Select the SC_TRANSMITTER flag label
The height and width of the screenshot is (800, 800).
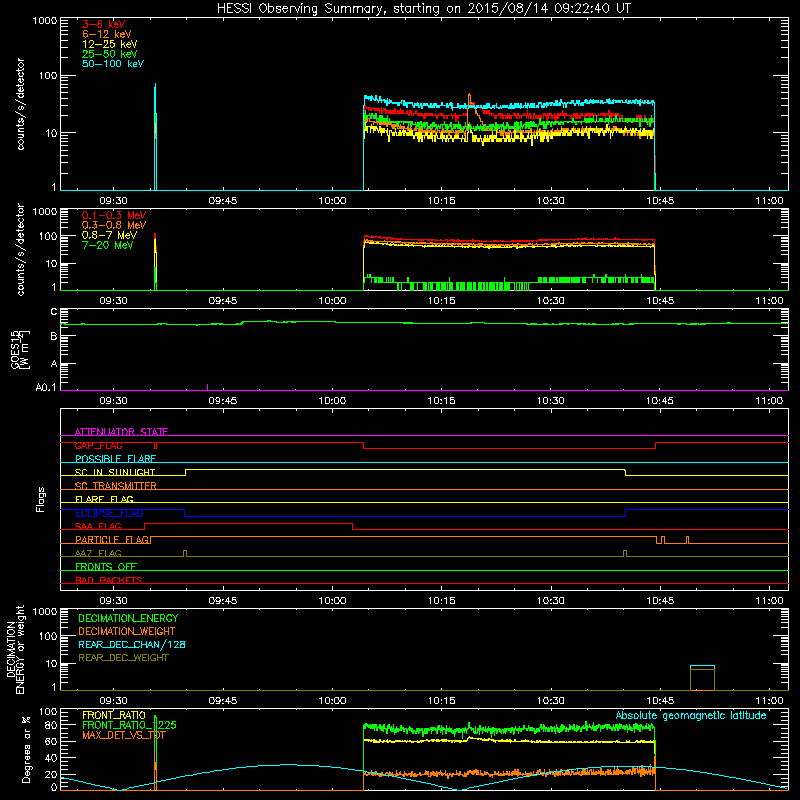[x=115, y=486]
